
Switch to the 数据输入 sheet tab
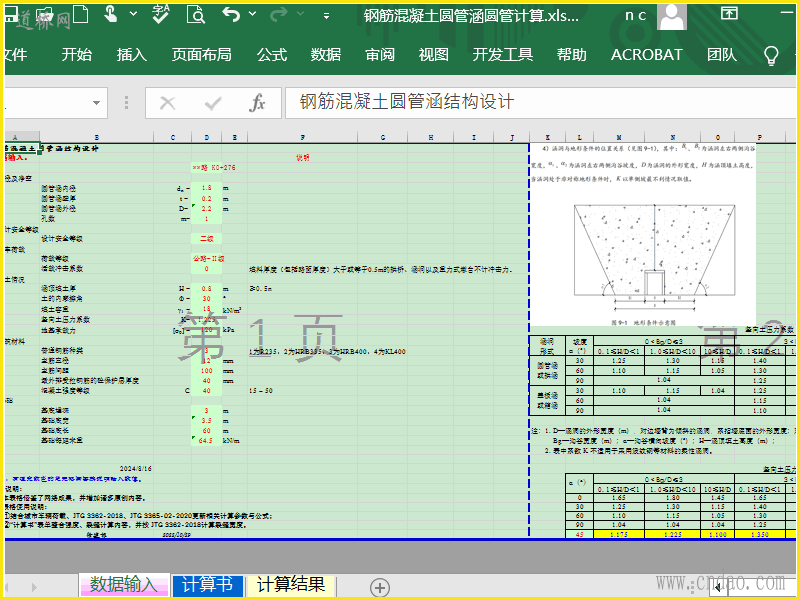tap(124, 585)
